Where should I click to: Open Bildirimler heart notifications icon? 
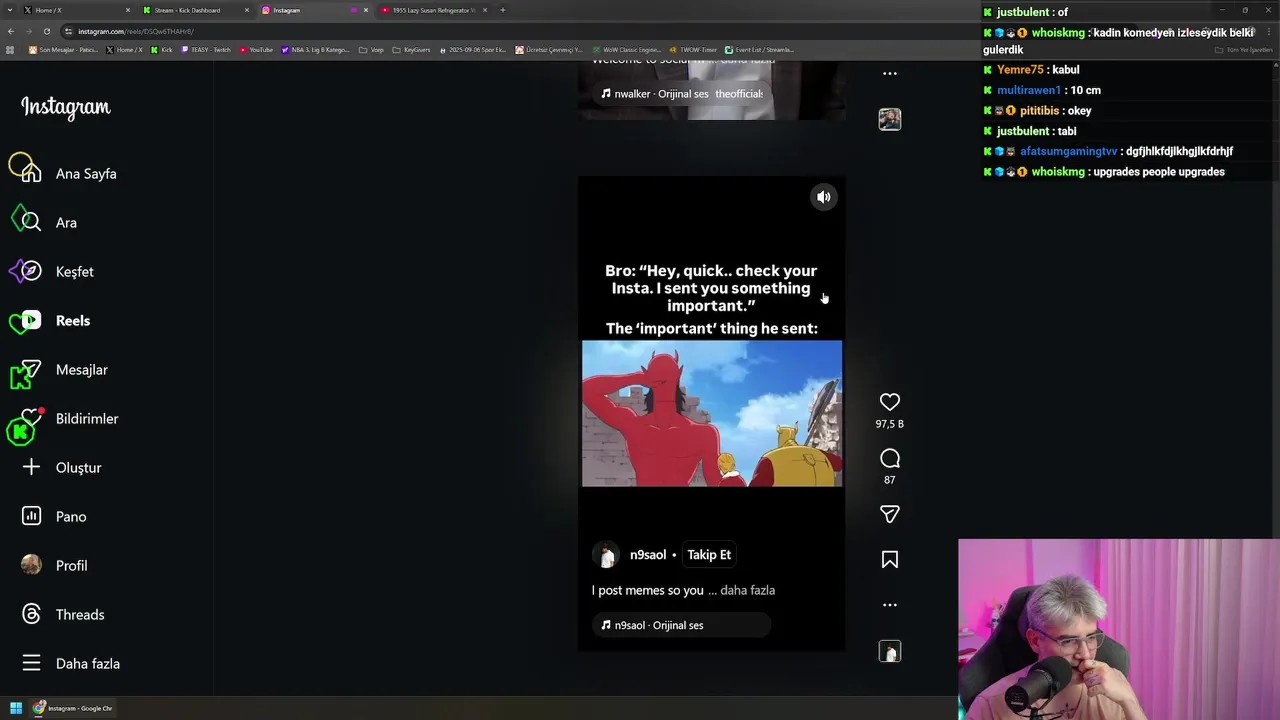[x=31, y=419]
